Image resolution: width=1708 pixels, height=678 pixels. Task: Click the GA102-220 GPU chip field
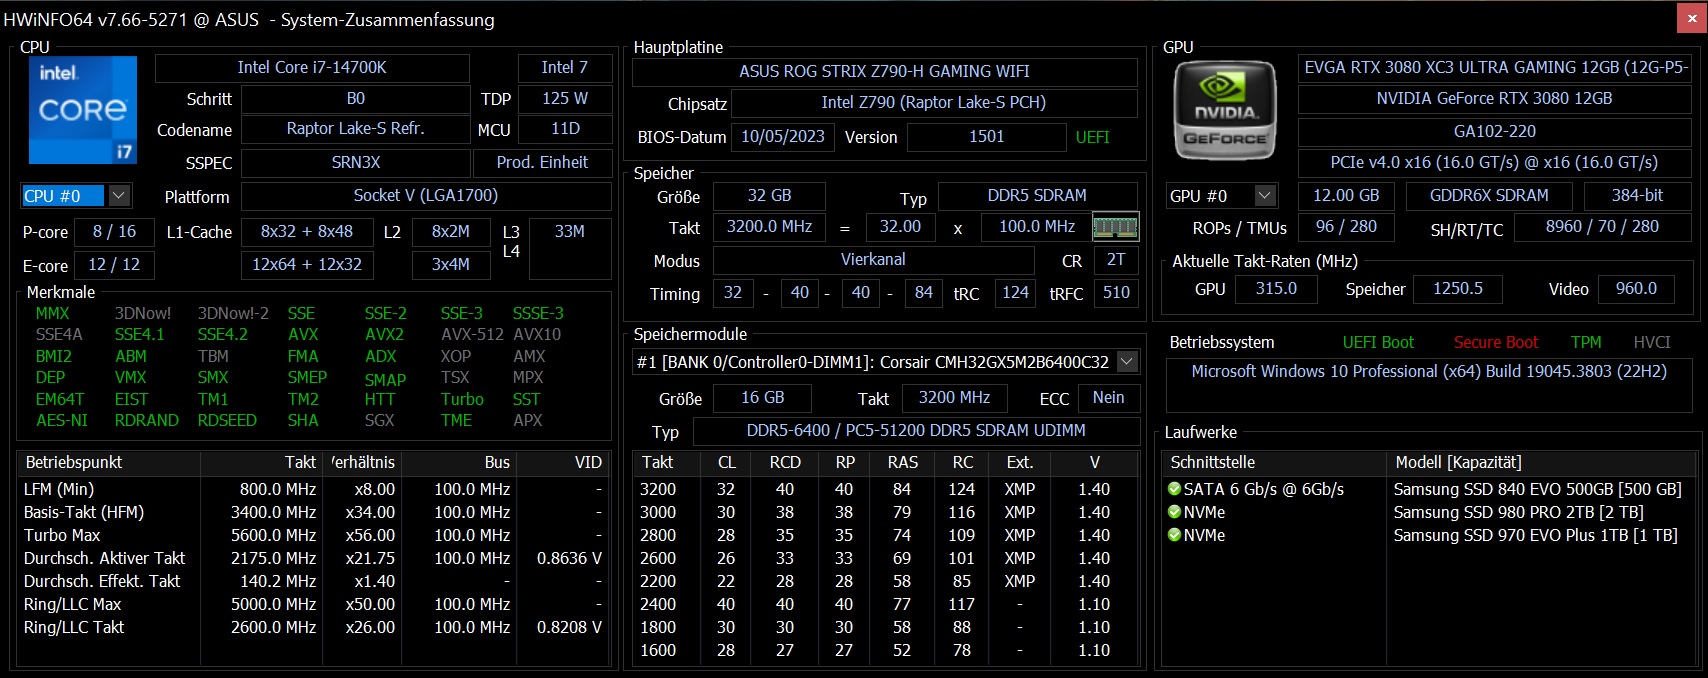tap(1495, 132)
